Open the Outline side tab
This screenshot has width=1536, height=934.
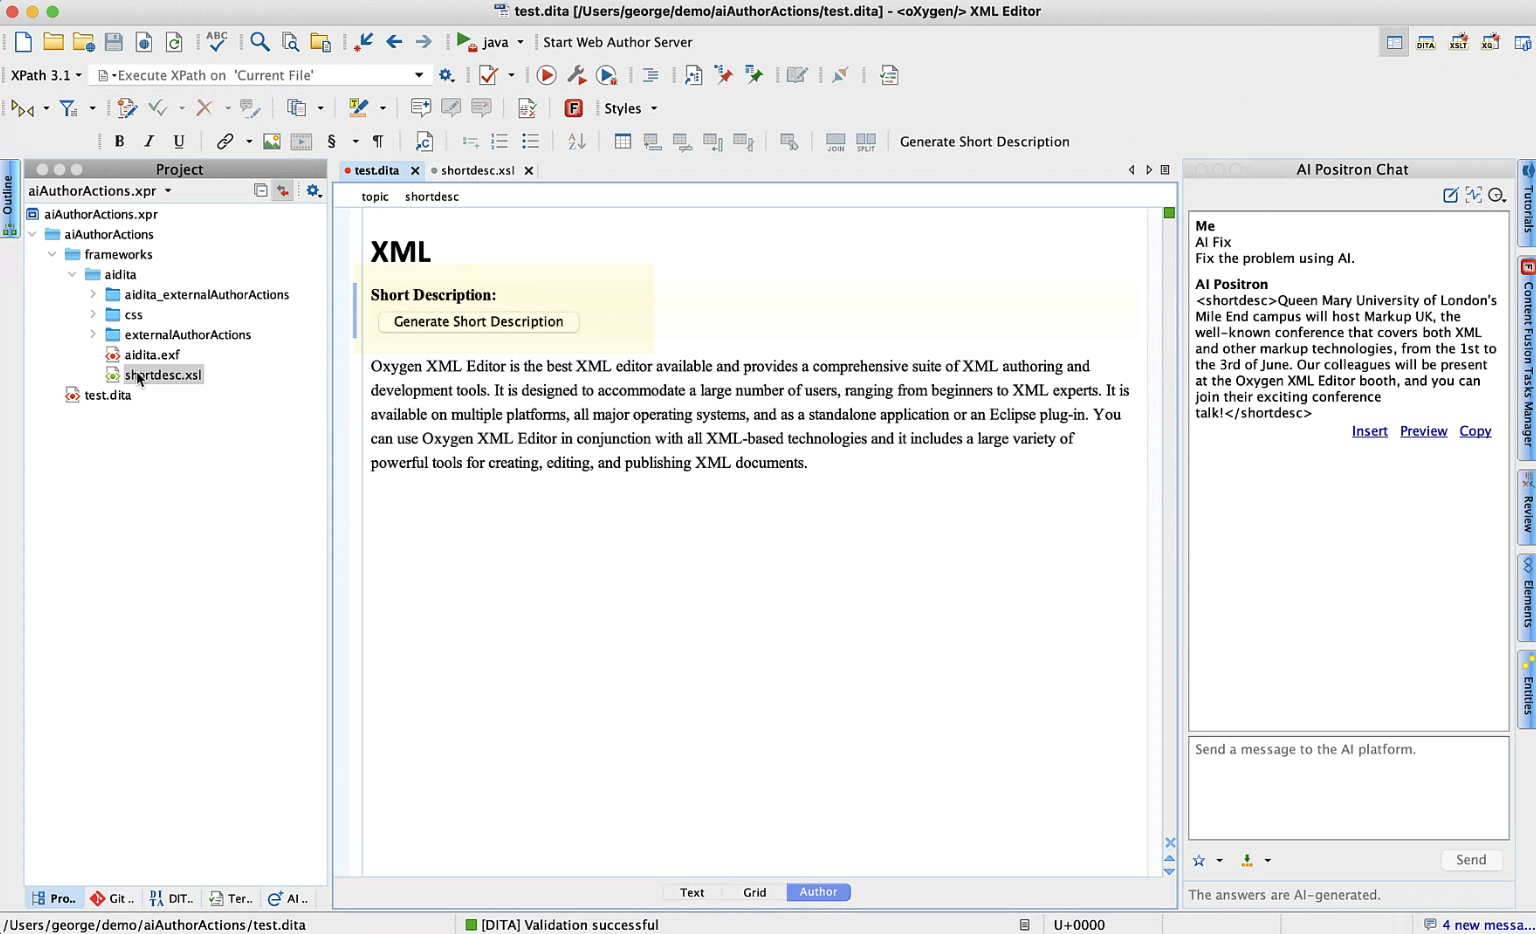coord(9,198)
